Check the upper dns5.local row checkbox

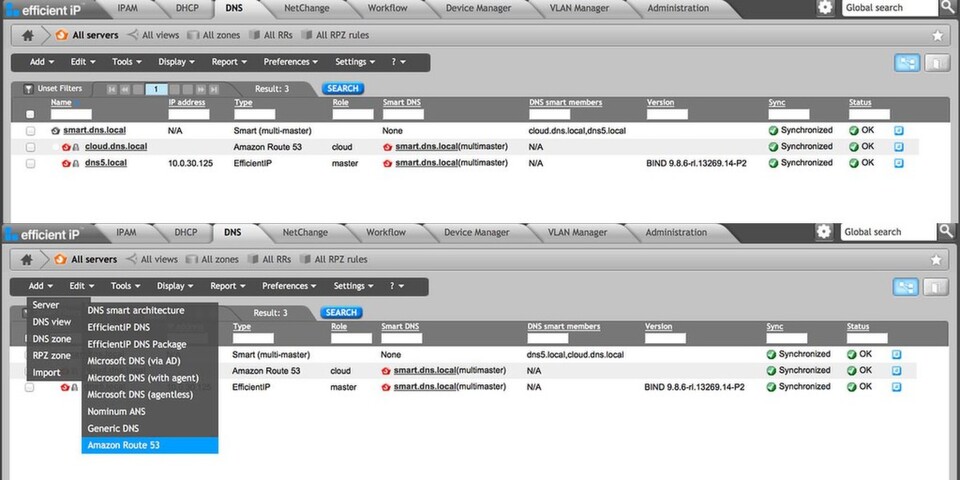[x=31, y=163]
